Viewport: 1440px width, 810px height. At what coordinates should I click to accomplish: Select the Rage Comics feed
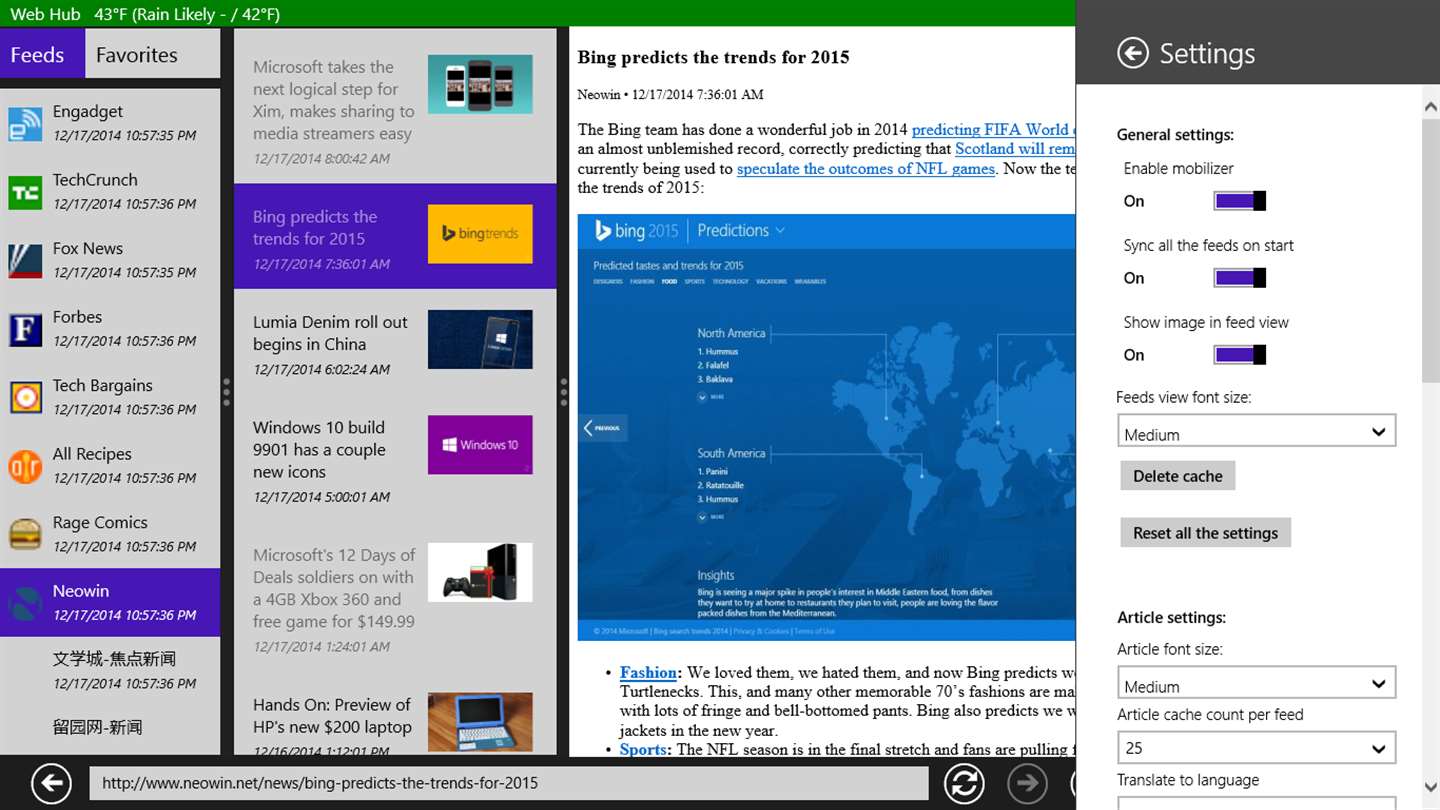click(x=110, y=534)
